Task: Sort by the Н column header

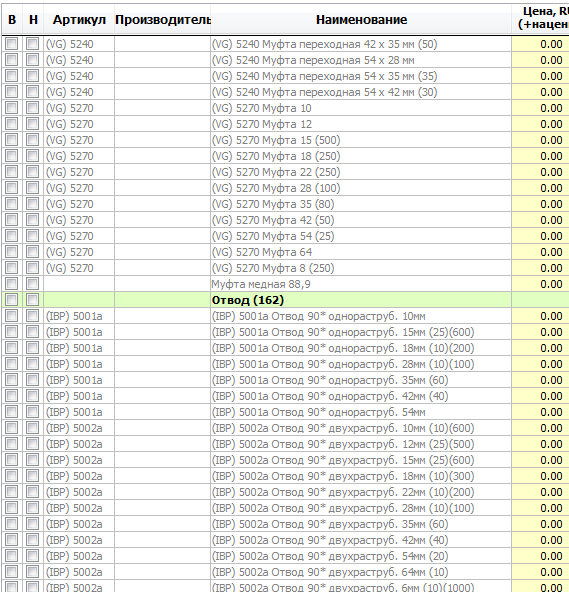Action: [x=33, y=20]
